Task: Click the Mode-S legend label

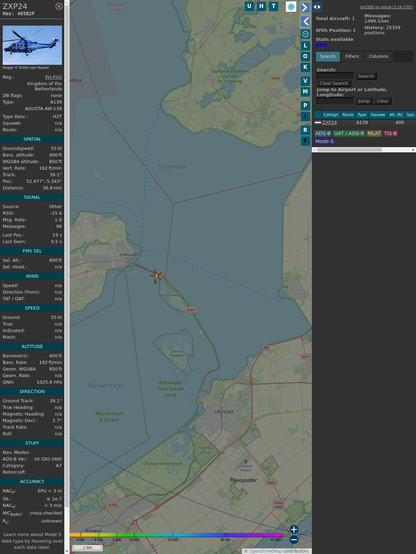Action: [x=324, y=141]
